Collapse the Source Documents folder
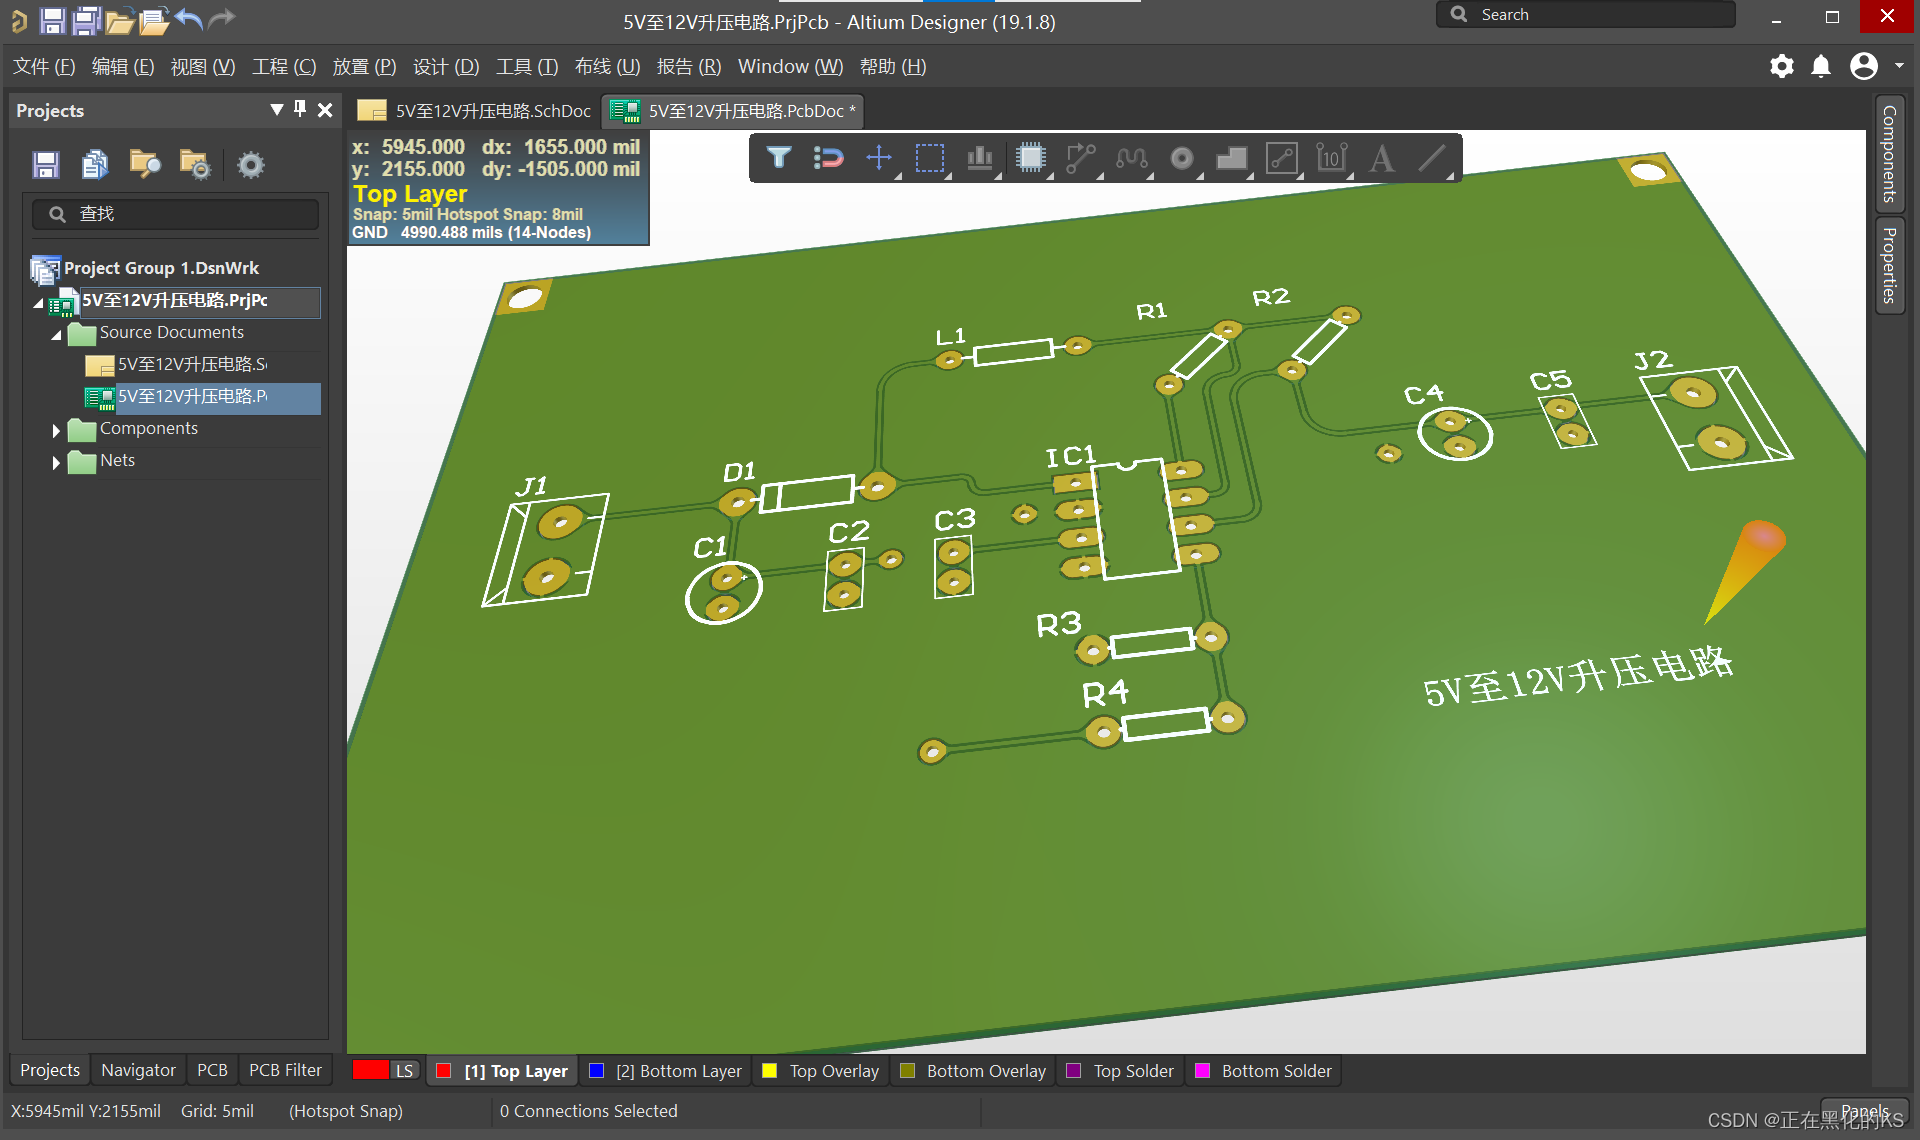The width and height of the screenshot is (1920, 1140). [56, 334]
